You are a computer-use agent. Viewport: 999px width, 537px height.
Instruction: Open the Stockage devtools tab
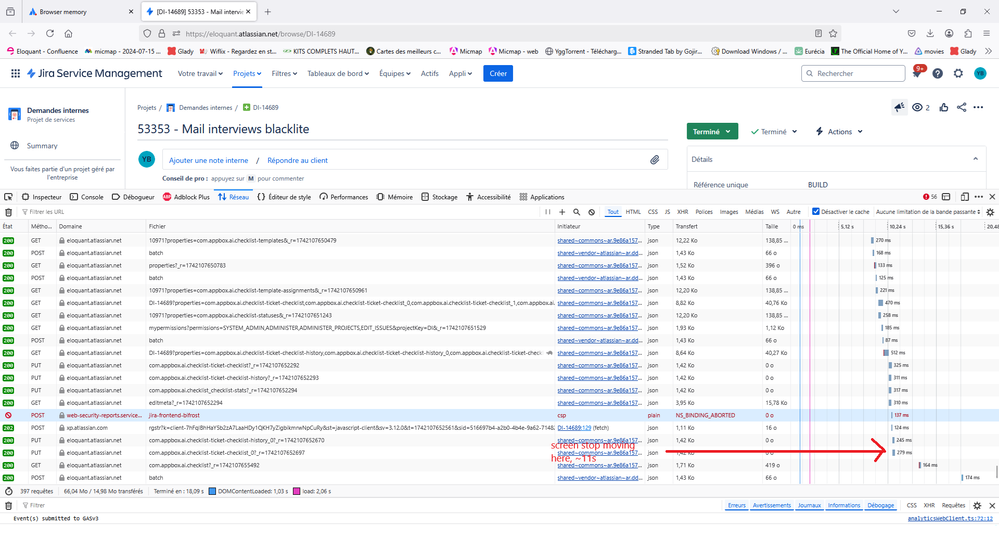click(x=440, y=197)
